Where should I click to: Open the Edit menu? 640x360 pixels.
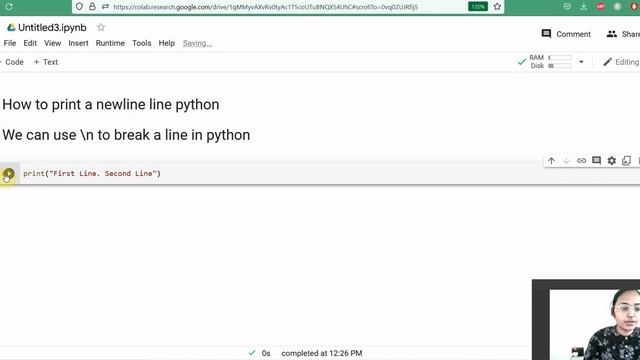[30, 43]
